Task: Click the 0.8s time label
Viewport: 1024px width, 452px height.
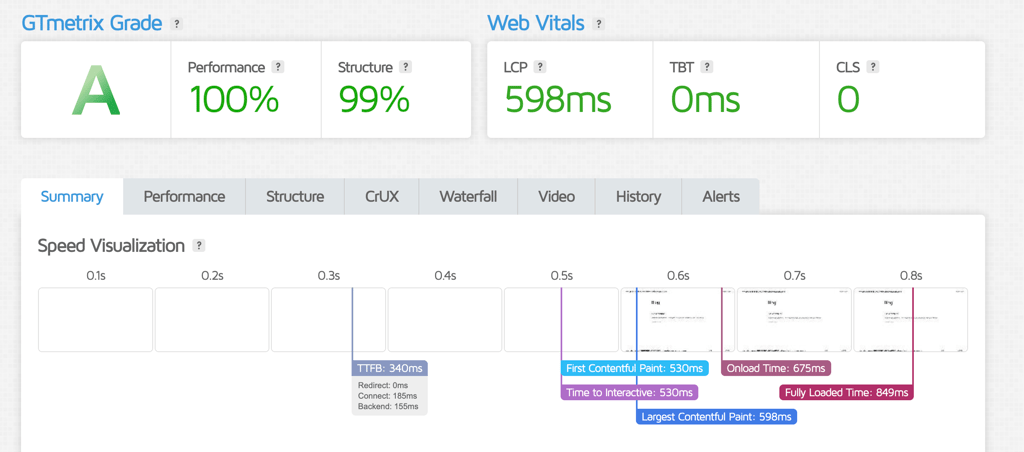Action: coord(910,276)
